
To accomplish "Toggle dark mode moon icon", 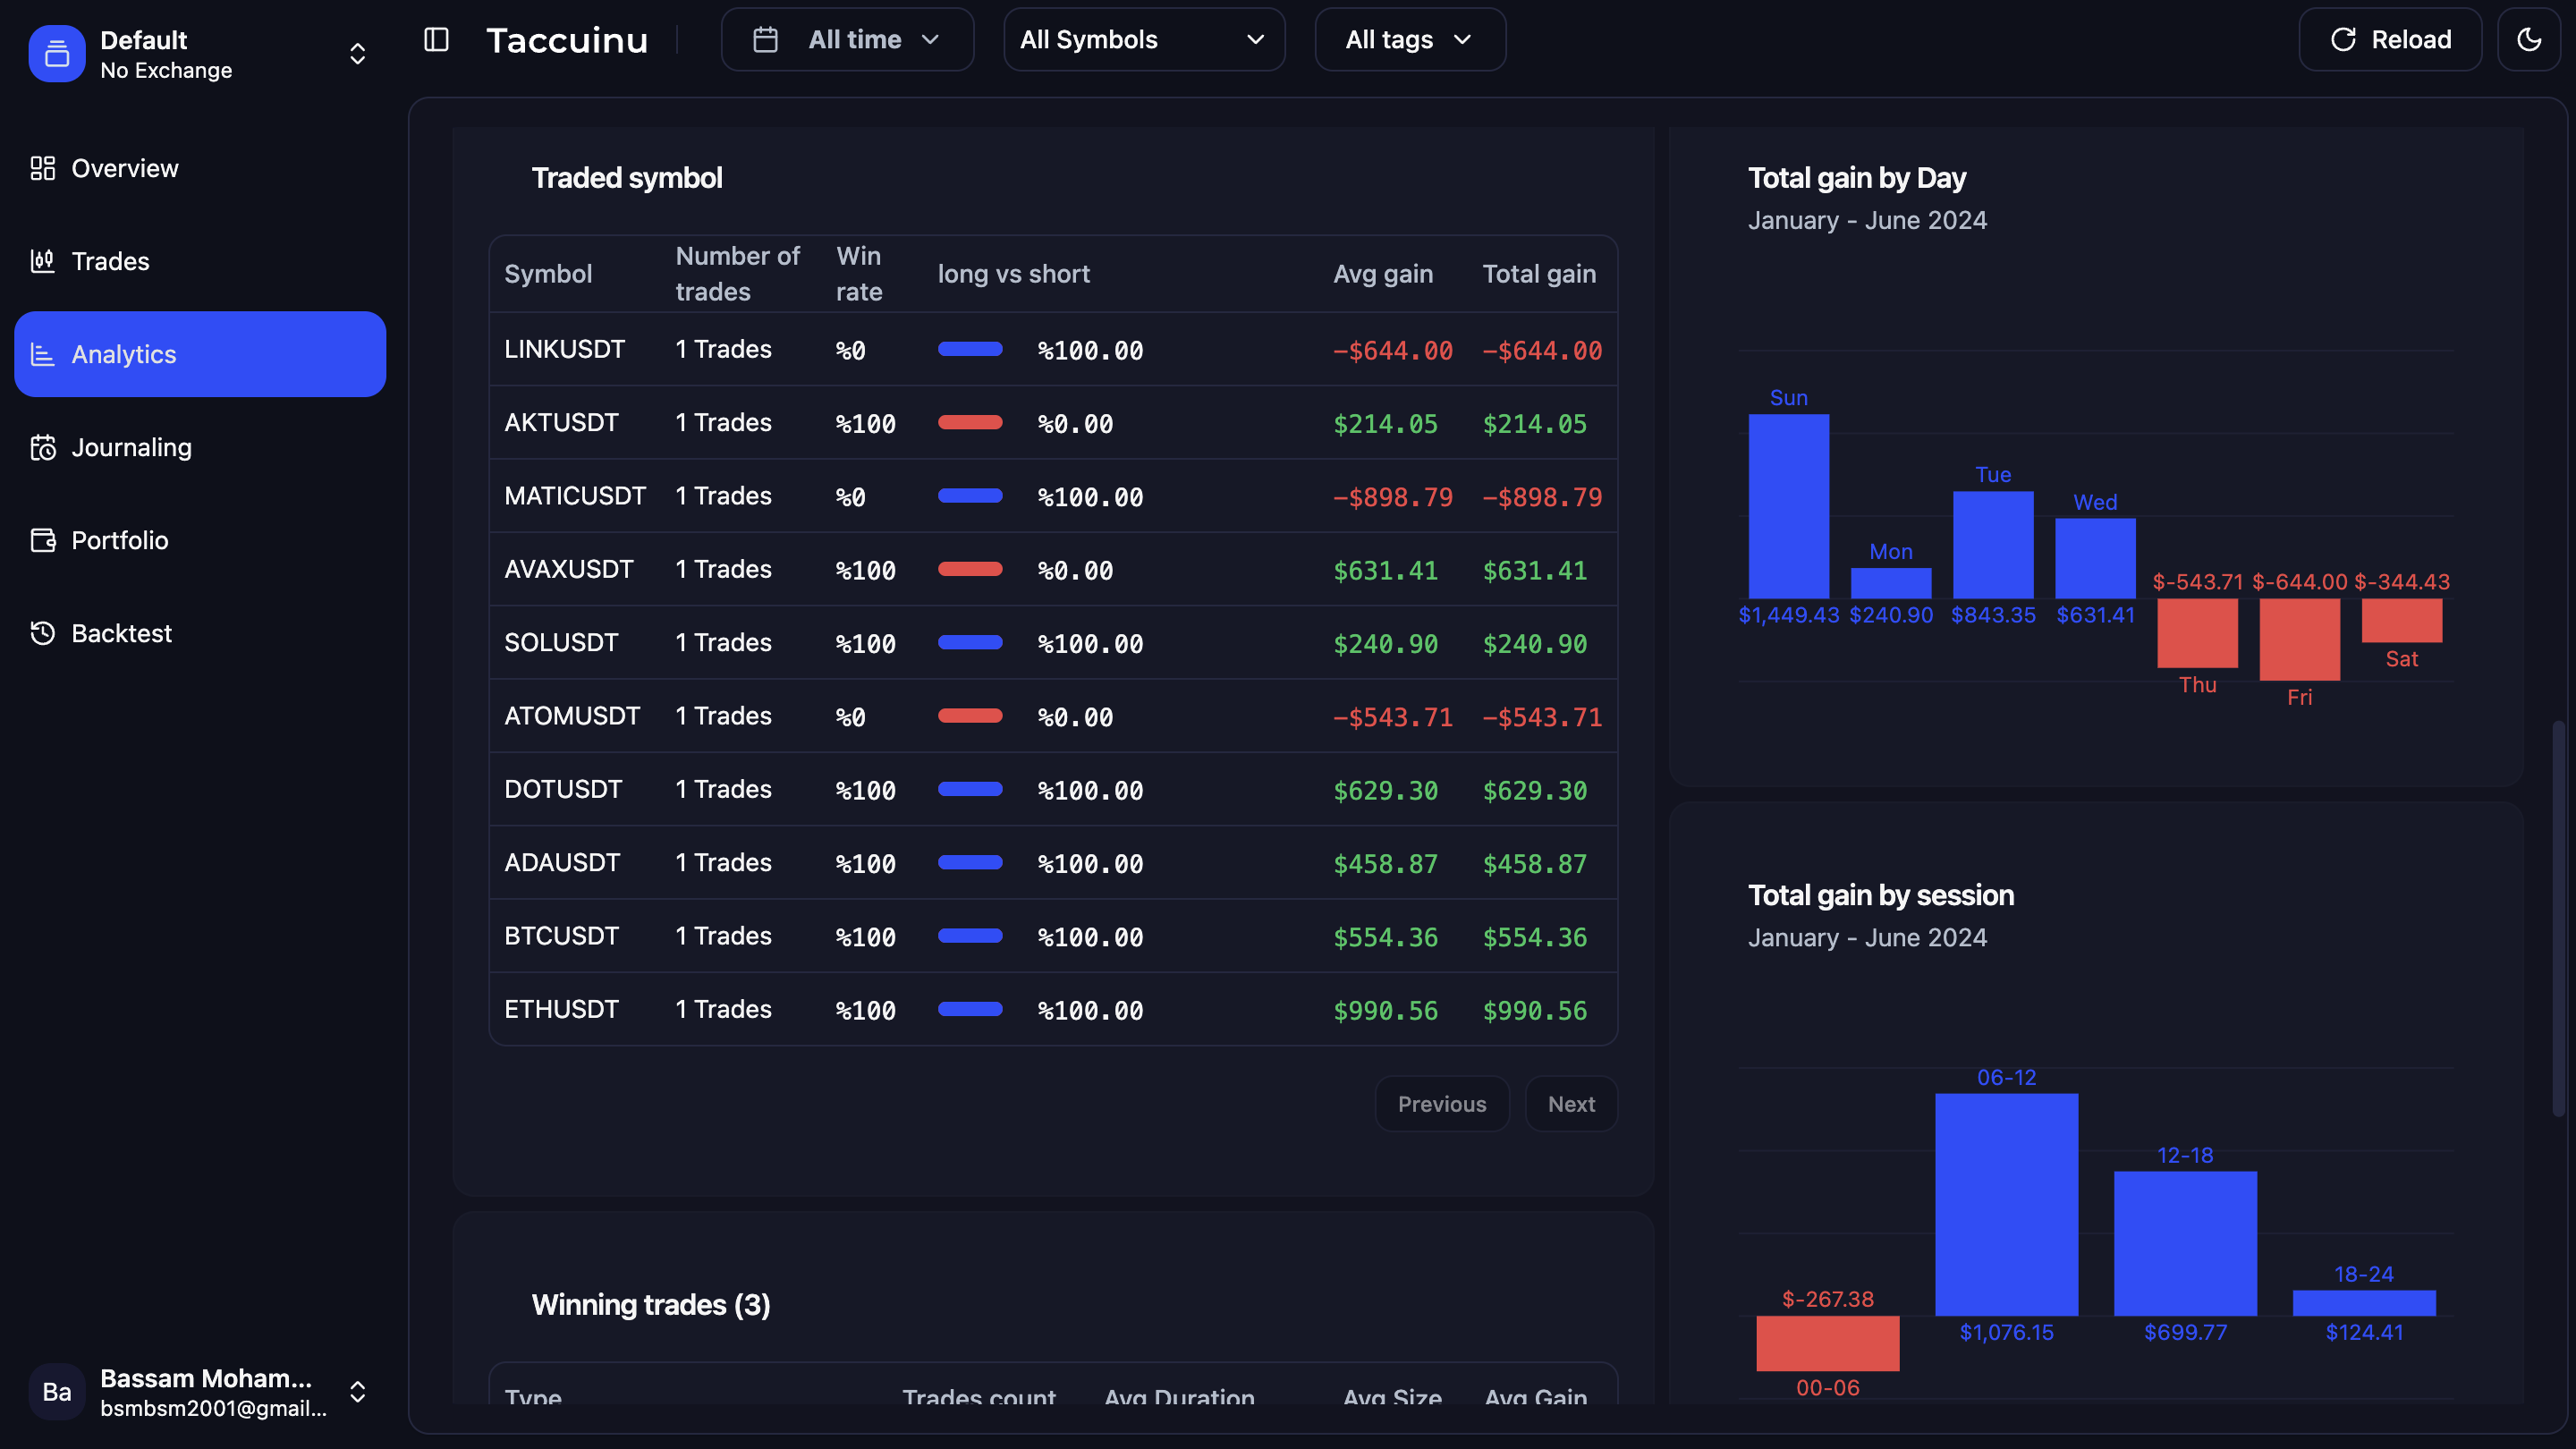I will pyautogui.click(x=2529, y=40).
